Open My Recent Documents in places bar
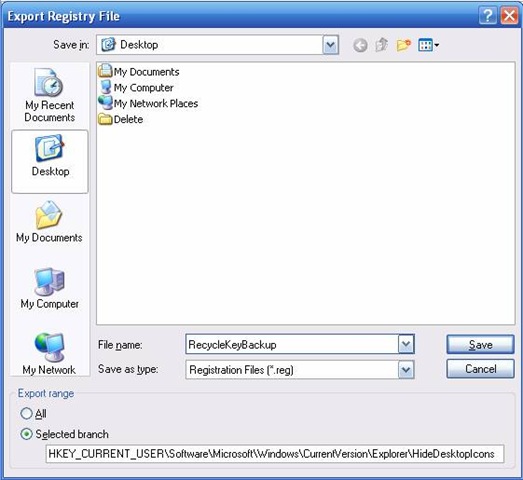The width and height of the screenshot is (523, 480). pyautogui.click(x=49, y=95)
